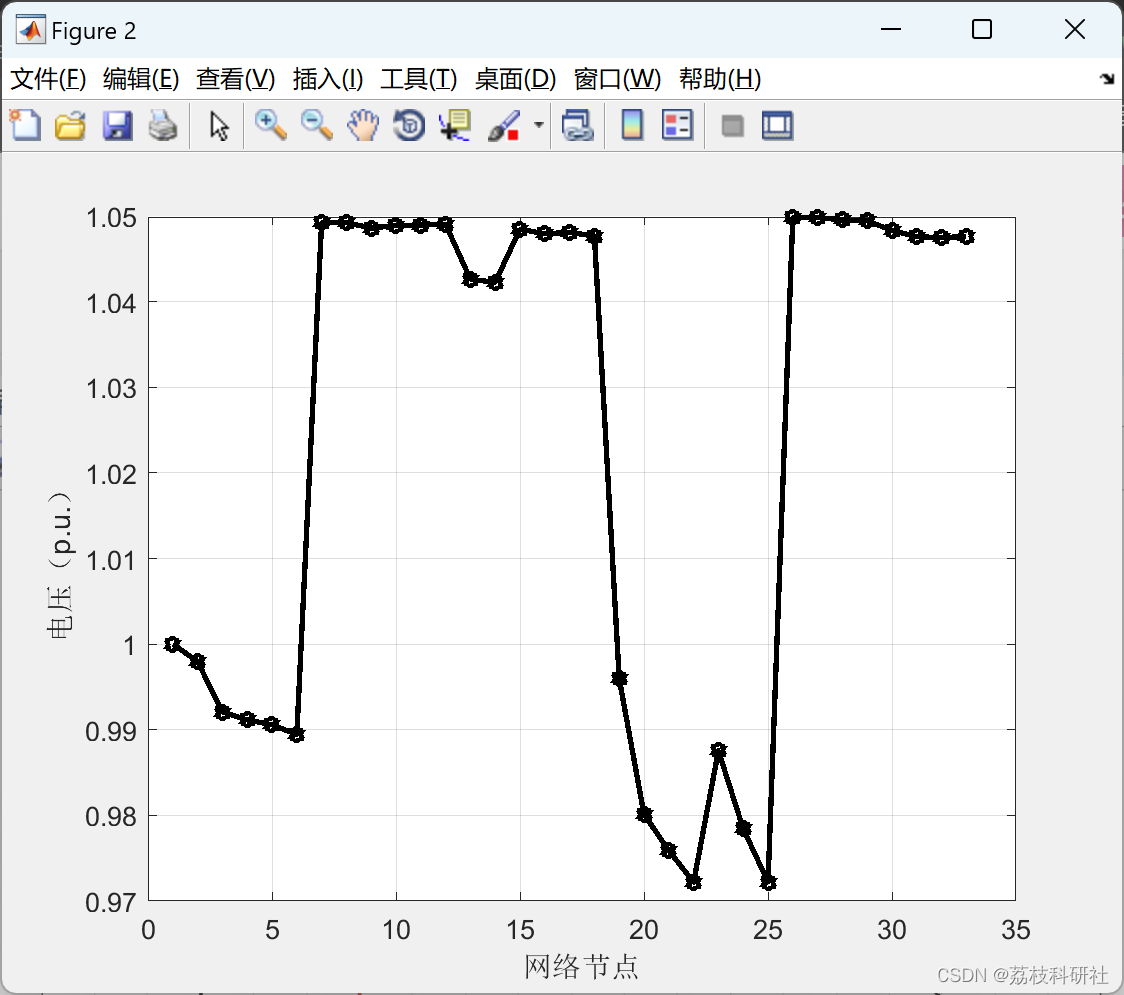Toggle Rotate 3D mode
Viewport: 1124px width, 995px height.
[408, 125]
